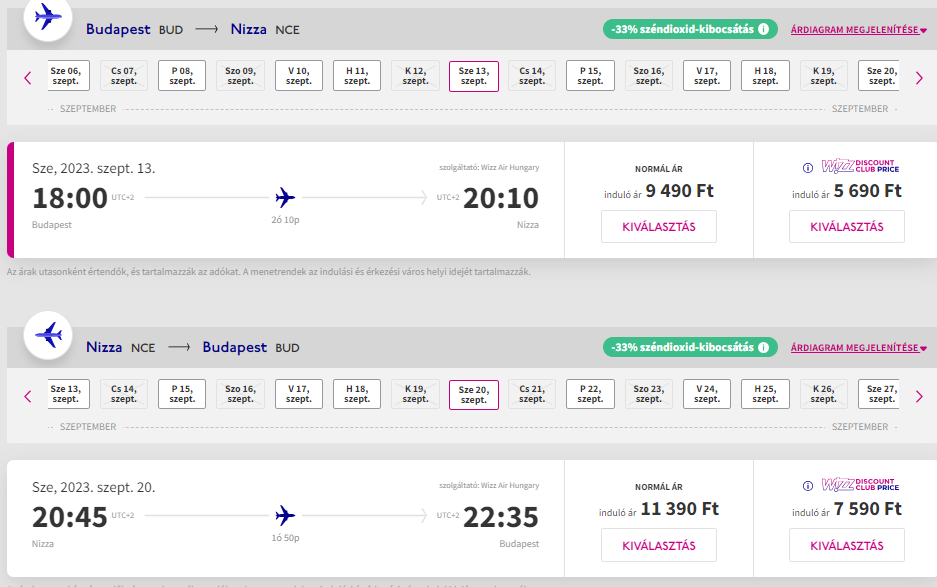Select return date P 22, szept.
This screenshot has width=937, height=587.
pyautogui.click(x=590, y=394)
